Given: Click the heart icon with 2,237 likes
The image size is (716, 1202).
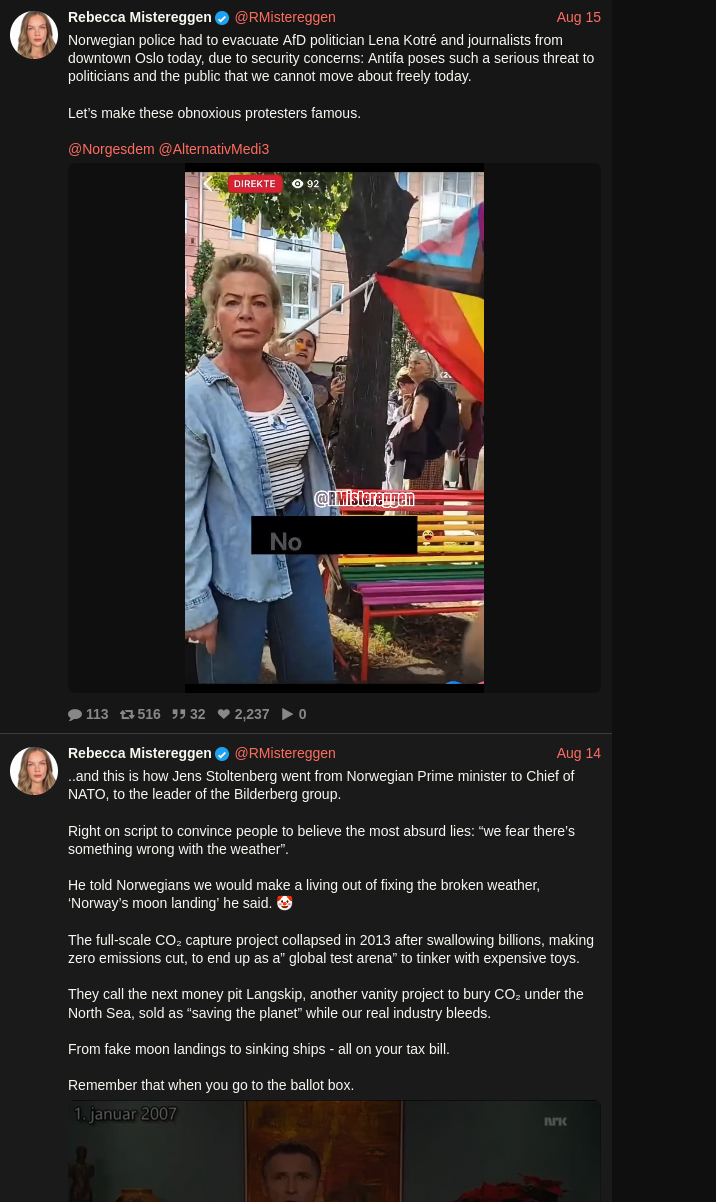Looking at the screenshot, I should pyautogui.click(x=224, y=714).
